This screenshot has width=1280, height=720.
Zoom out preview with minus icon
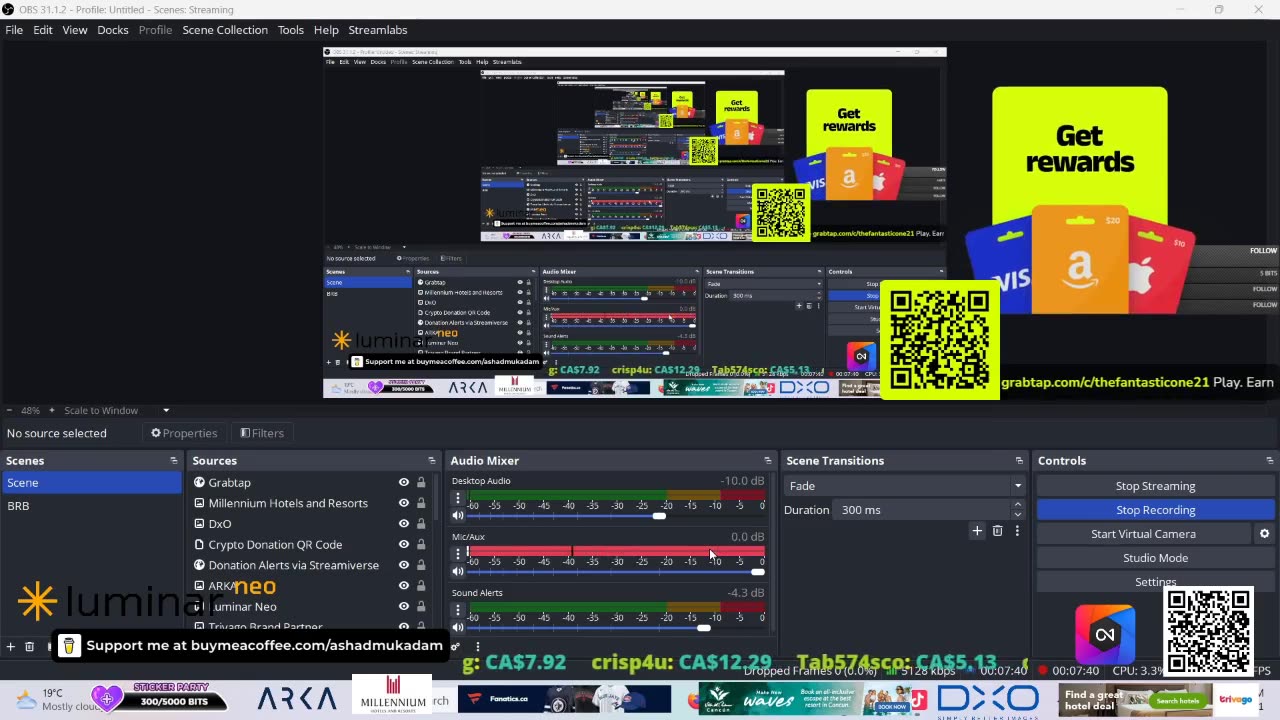(x=9, y=410)
